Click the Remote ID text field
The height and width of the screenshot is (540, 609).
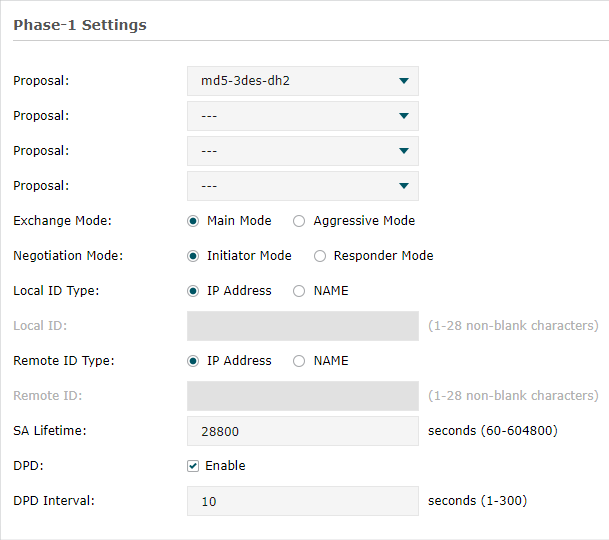click(303, 396)
